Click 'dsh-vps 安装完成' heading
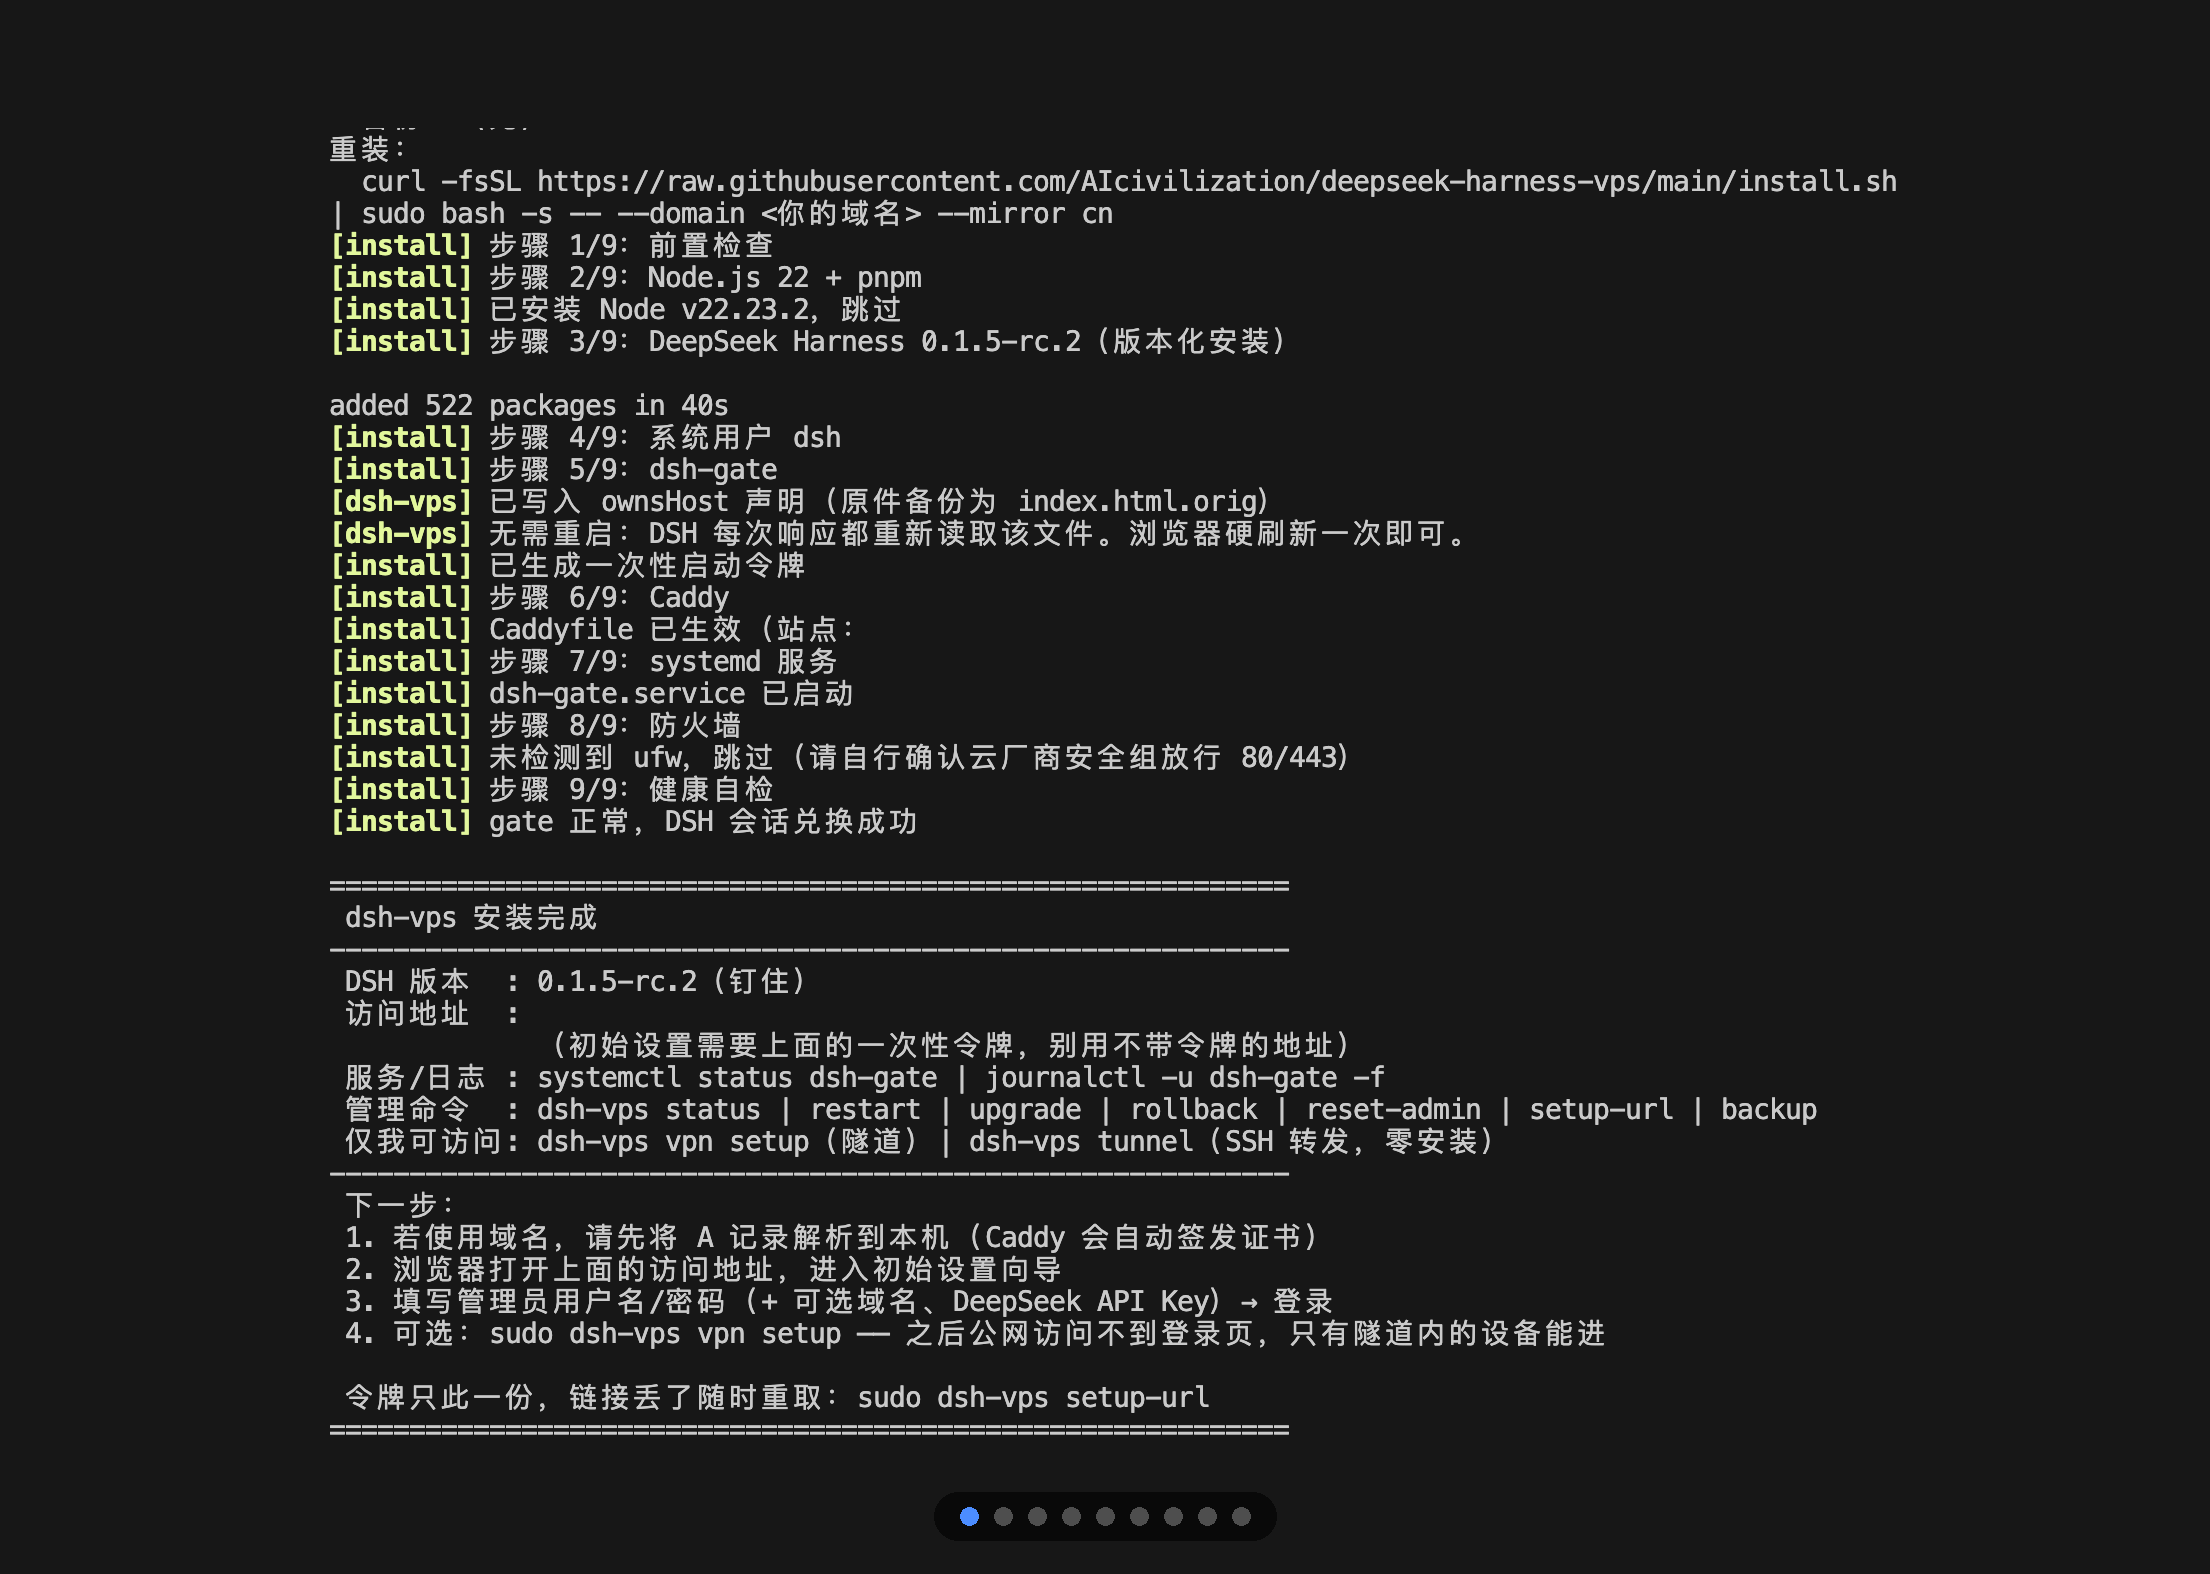 [x=471, y=917]
